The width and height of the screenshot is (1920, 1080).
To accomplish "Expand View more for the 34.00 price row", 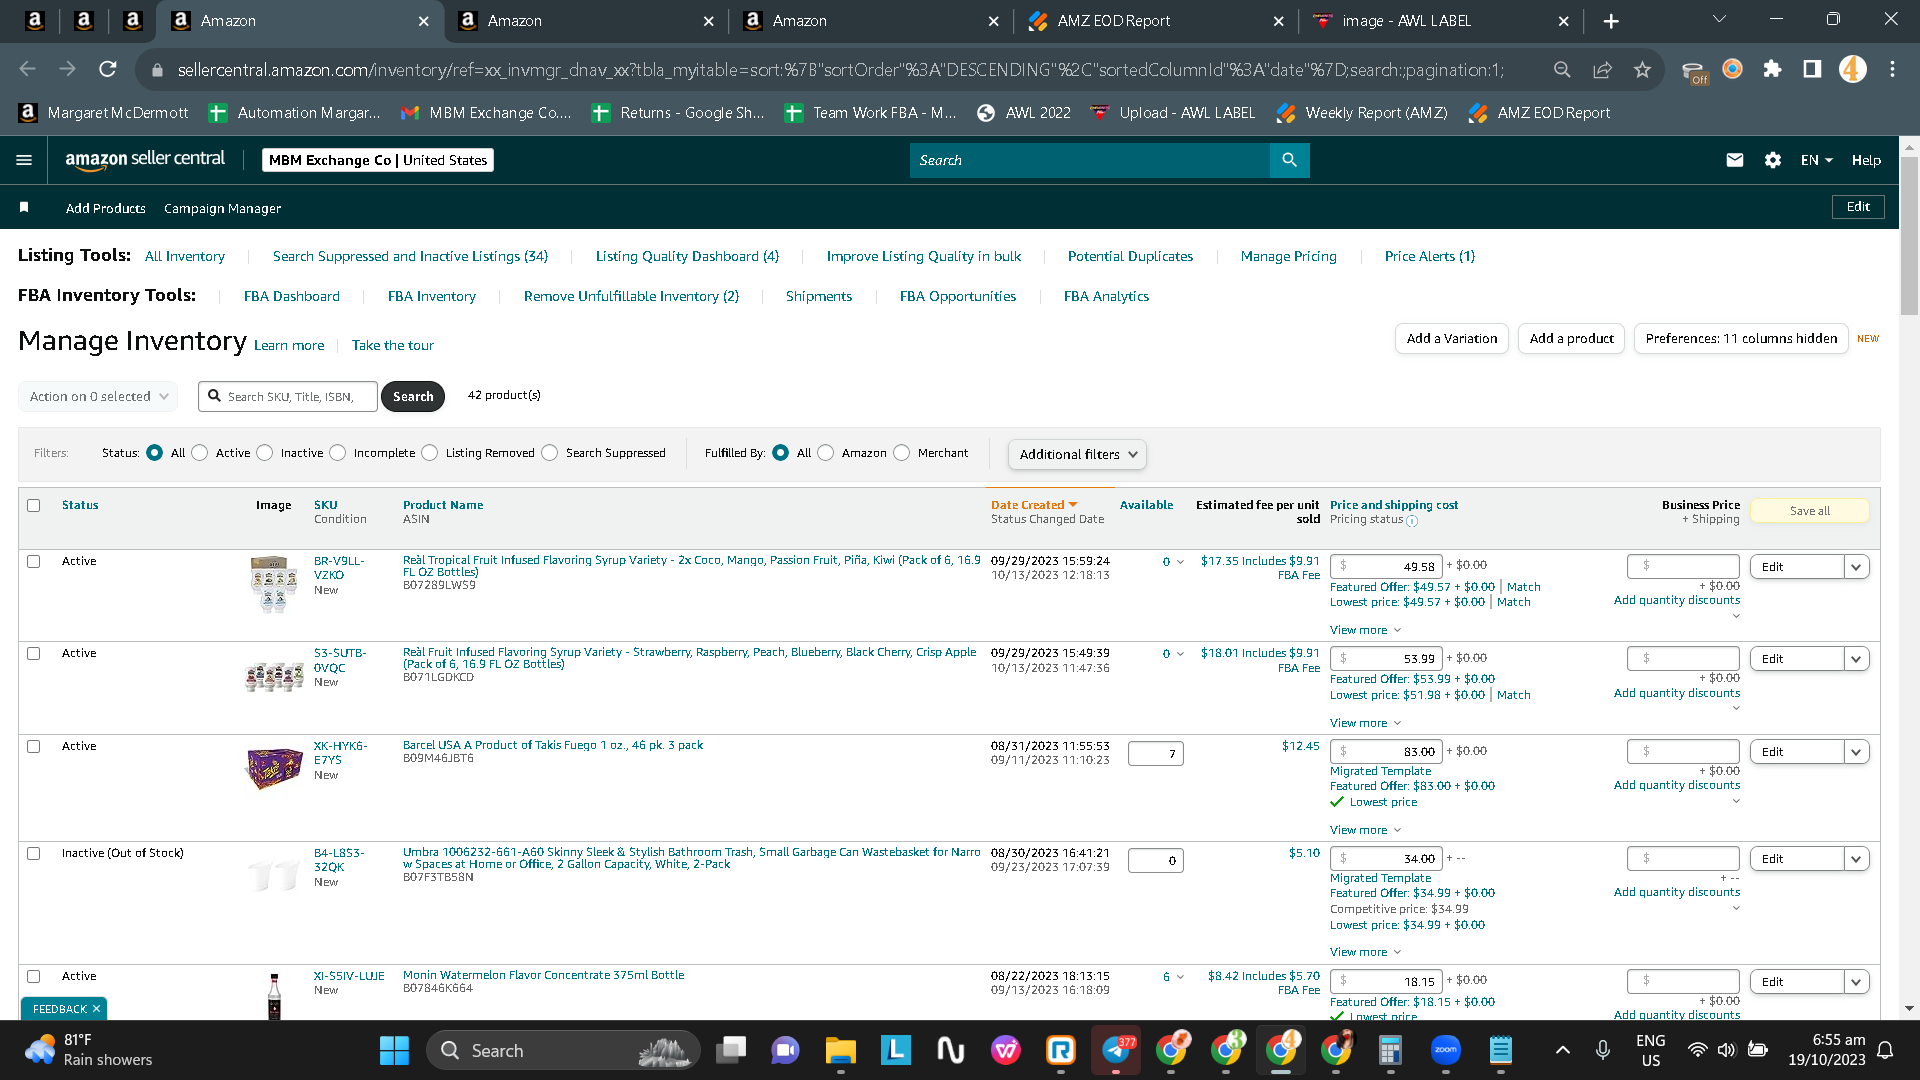I will [1365, 953].
